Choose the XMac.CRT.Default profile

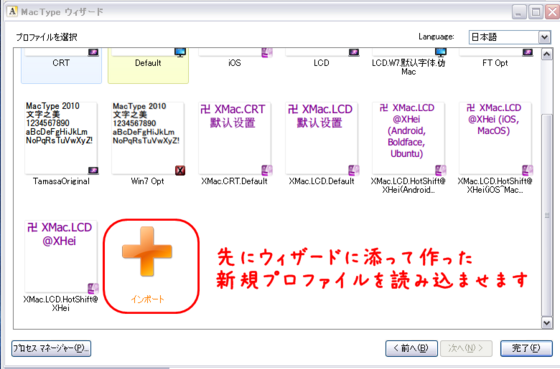pyautogui.click(x=235, y=138)
